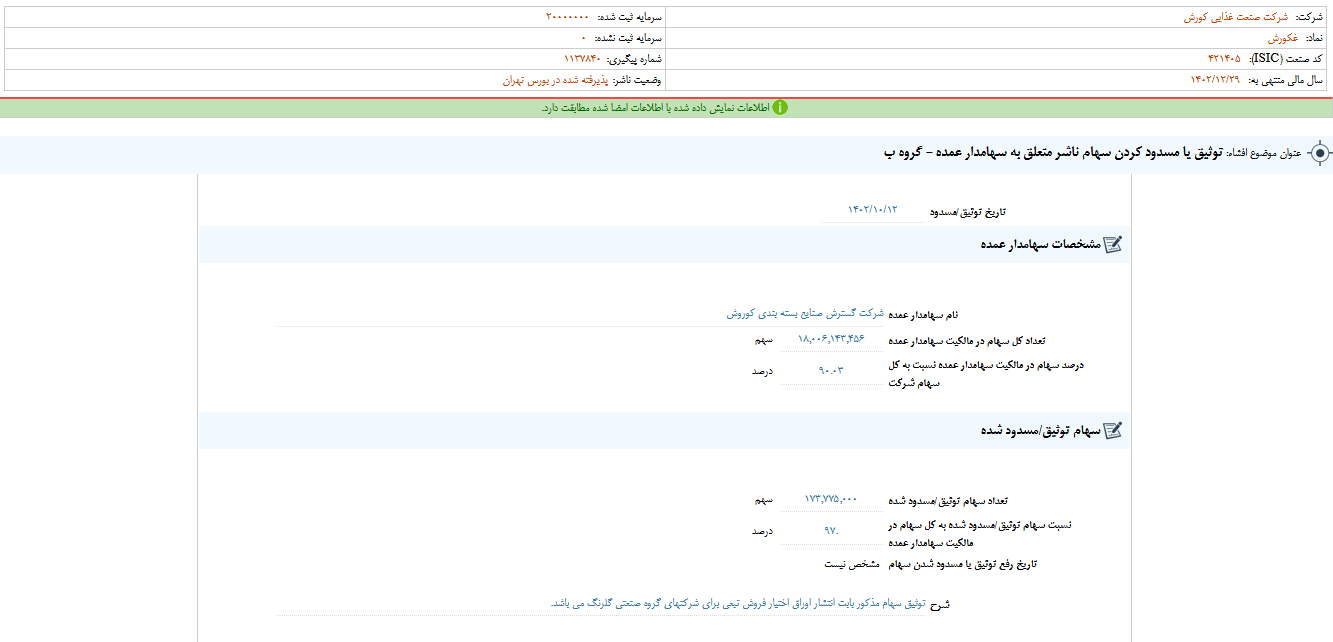Click the total shares field 18,006,143,456
The width and height of the screenshot is (1333, 642).
pos(830,340)
